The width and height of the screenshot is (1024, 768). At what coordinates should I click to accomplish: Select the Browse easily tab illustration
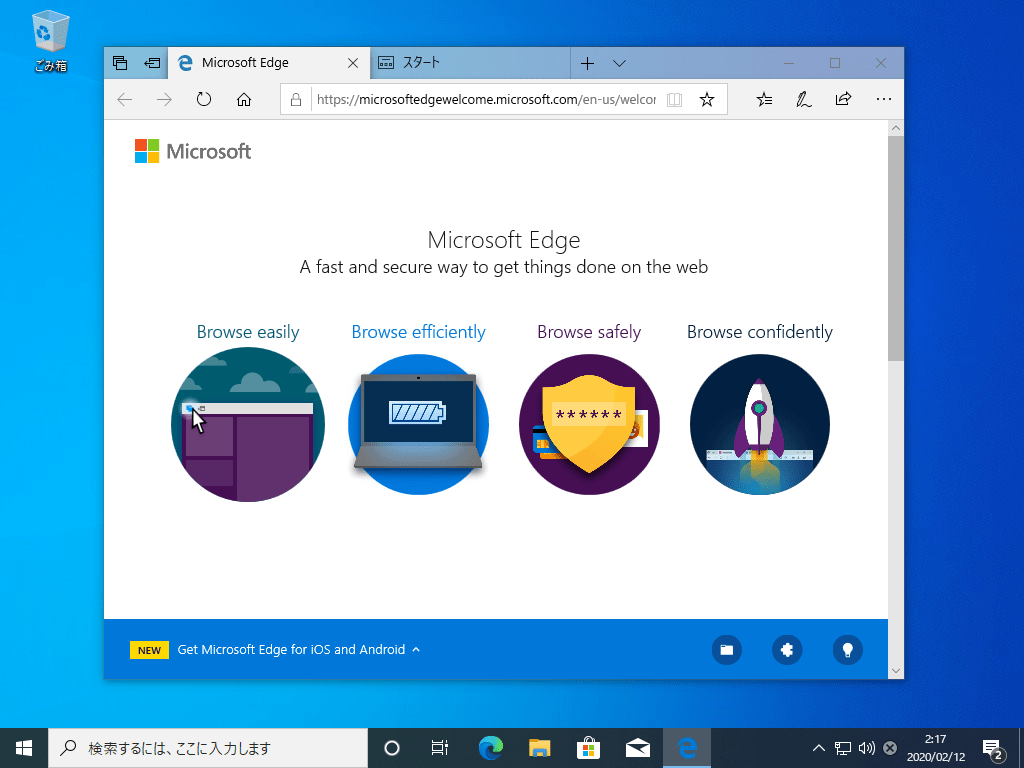coord(248,424)
